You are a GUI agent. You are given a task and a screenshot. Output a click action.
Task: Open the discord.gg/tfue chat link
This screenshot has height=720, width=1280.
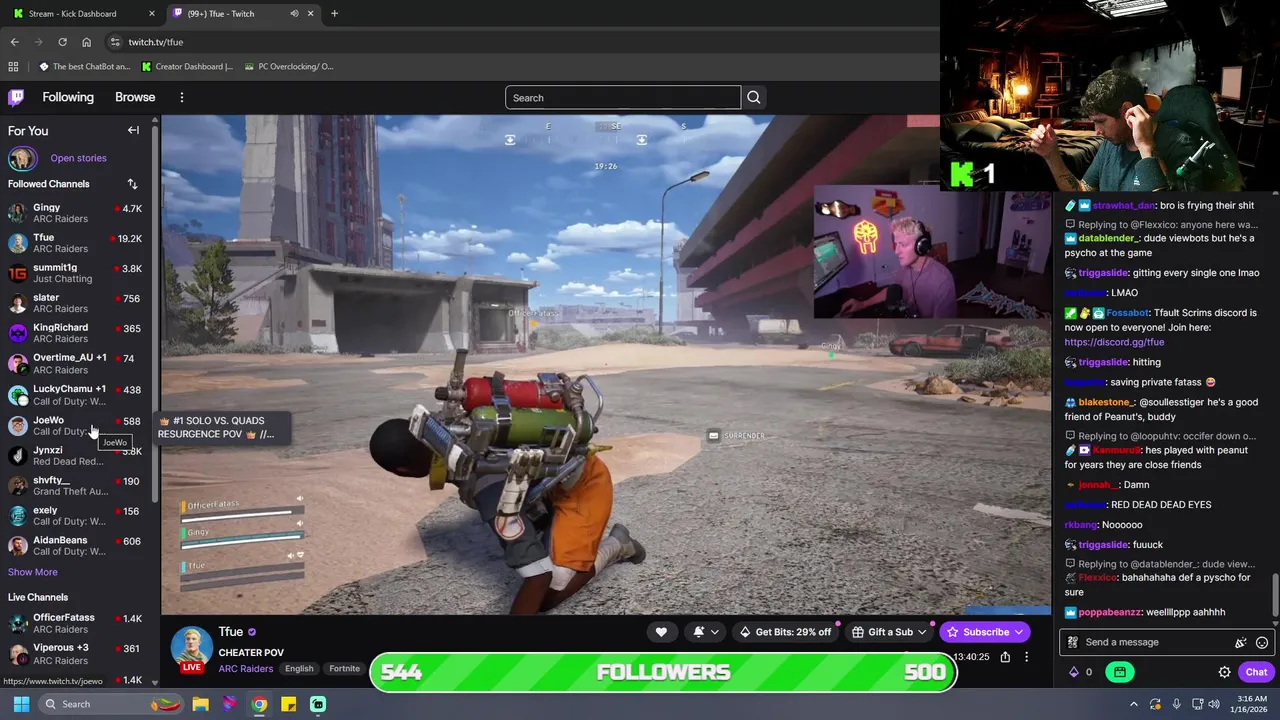[x=1114, y=342]
